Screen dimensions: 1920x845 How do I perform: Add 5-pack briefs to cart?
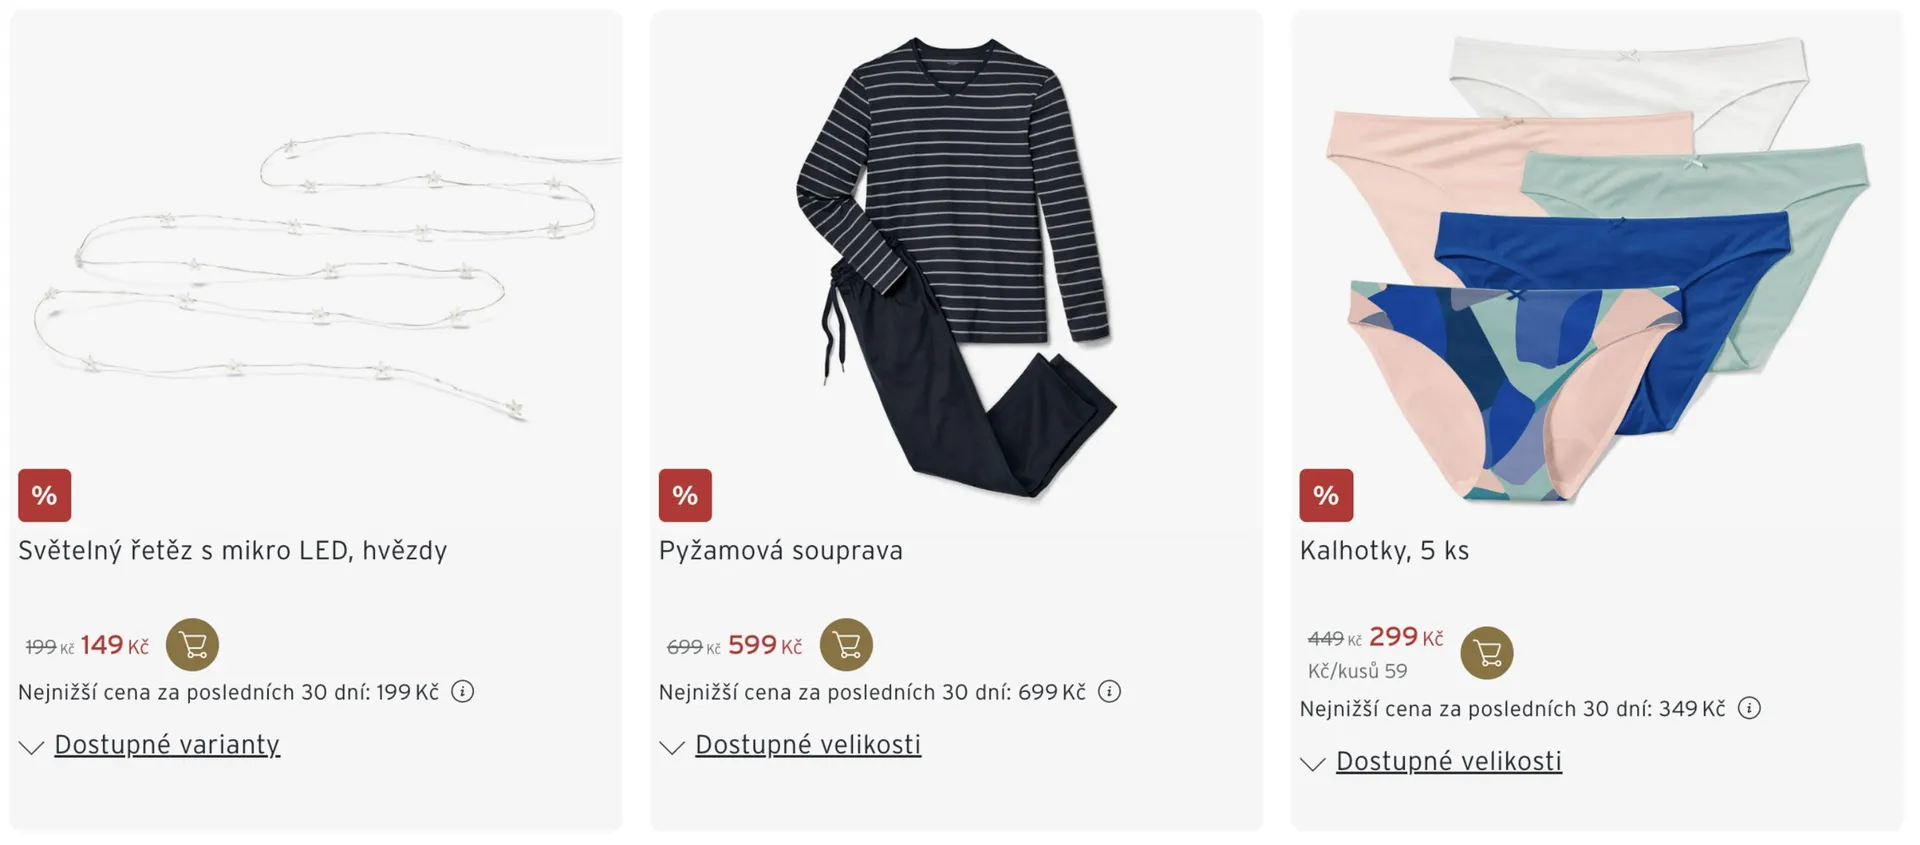tap(1487, 653)
